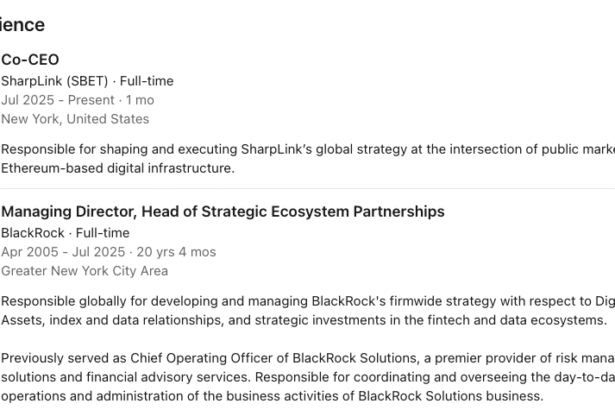Open Managing Director, Head of Strategic Ecosystem Partnerships
The height and width of the screenshot is (410, 615).
(x=223, y=212)
